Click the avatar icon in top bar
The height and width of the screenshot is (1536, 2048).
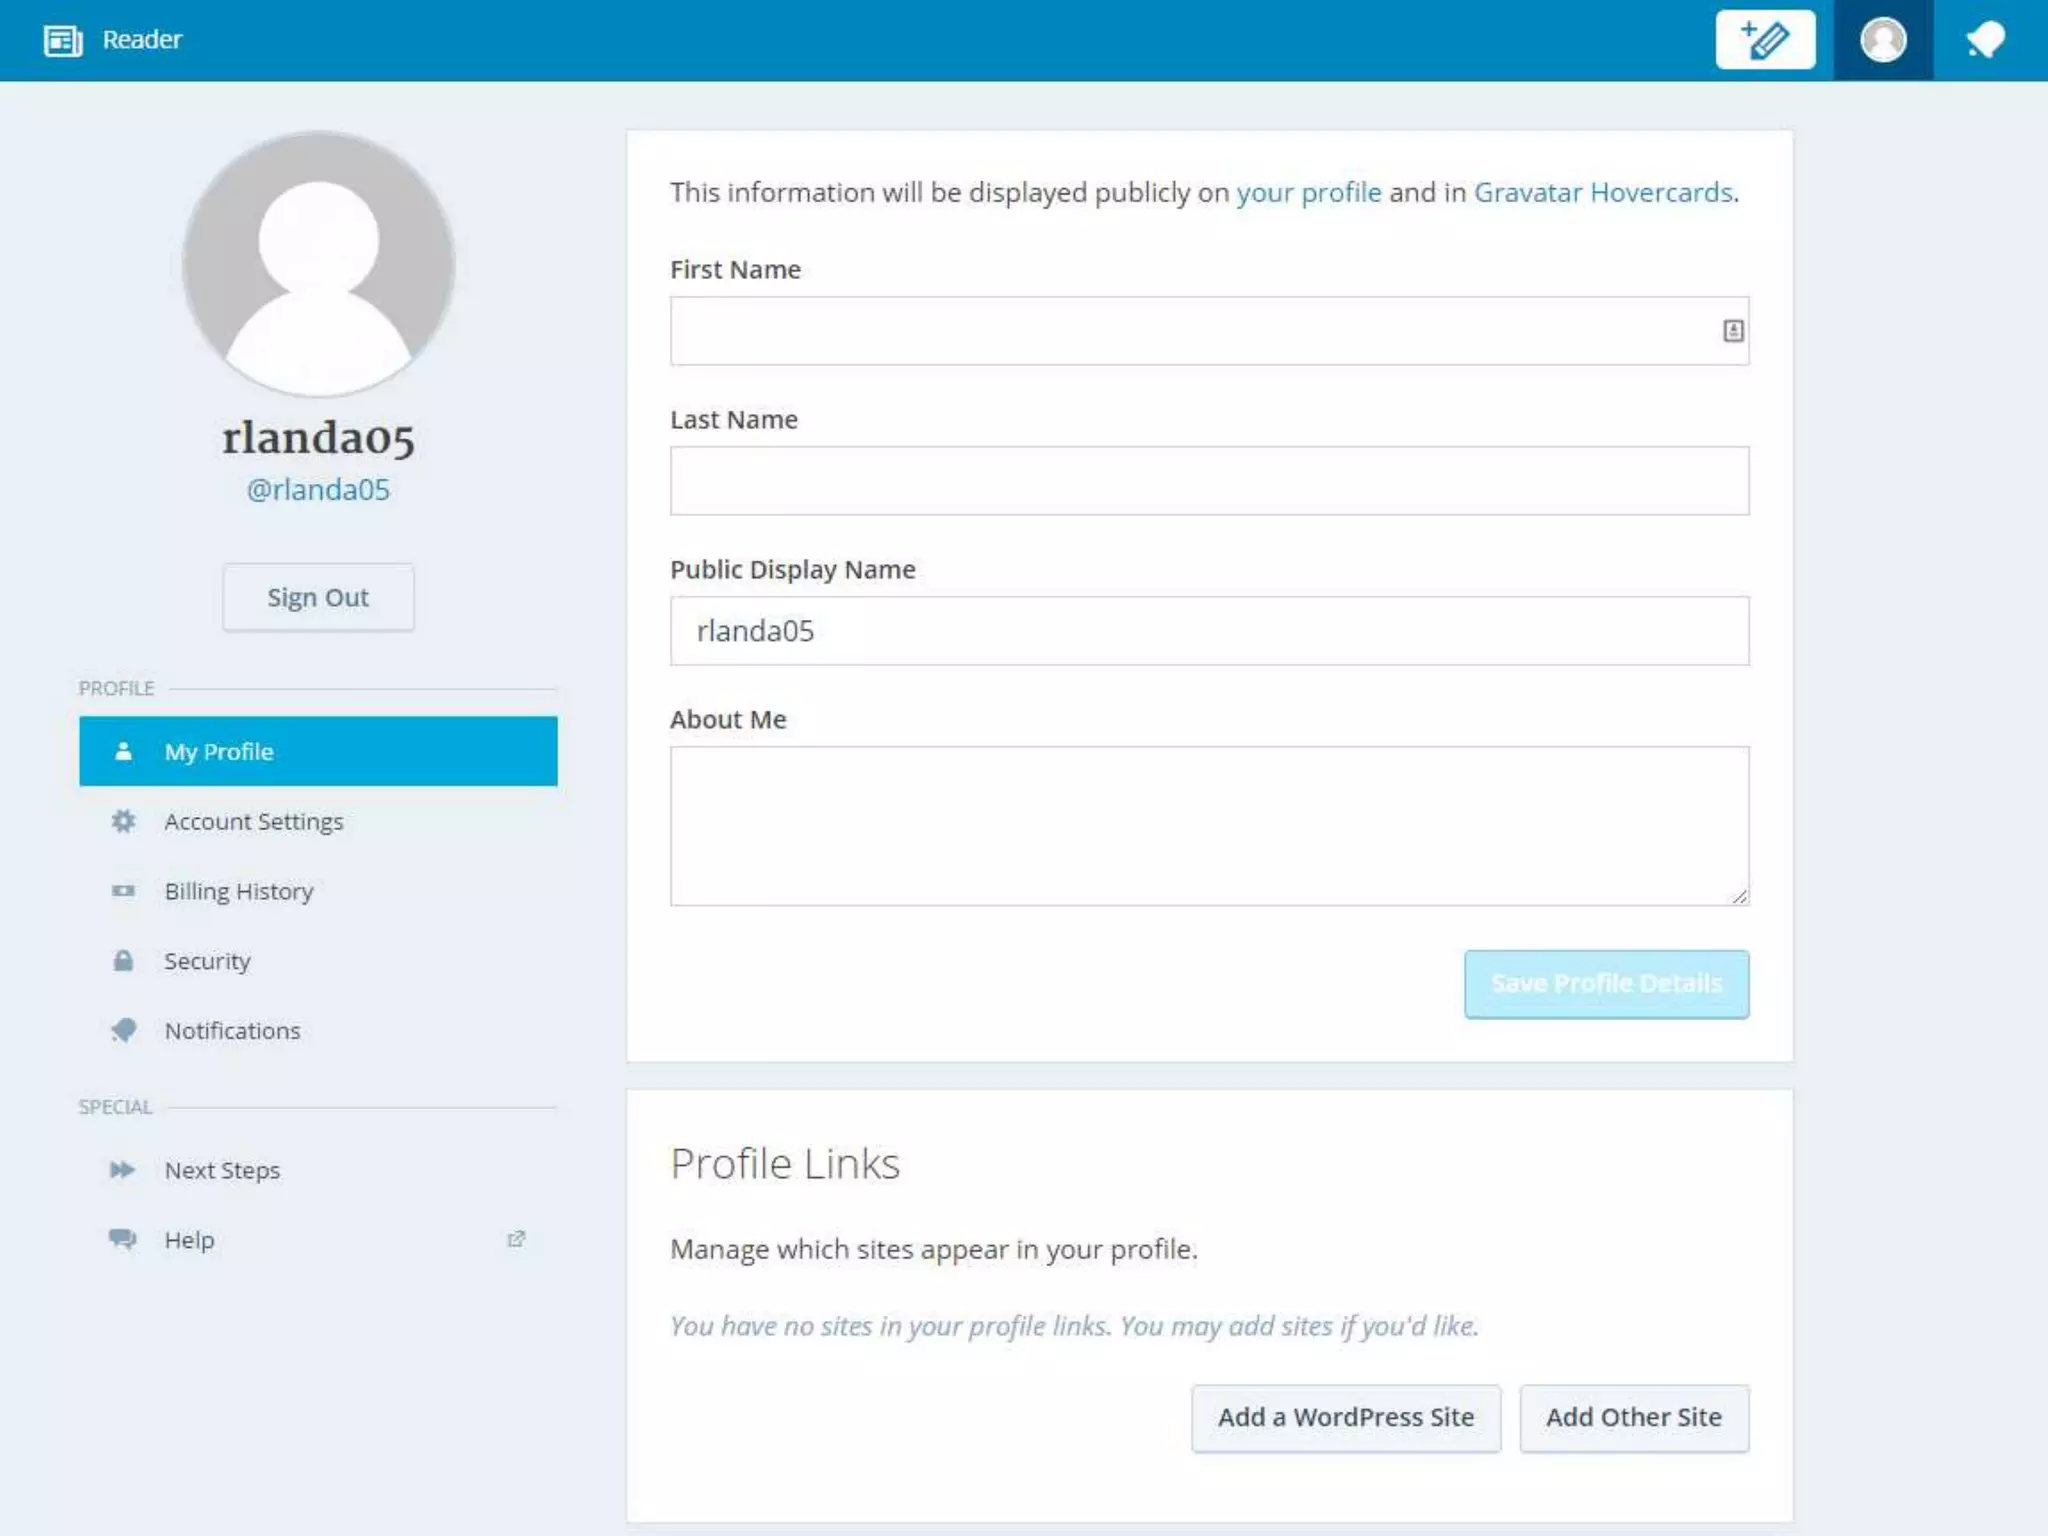(x=1883, y=40)
